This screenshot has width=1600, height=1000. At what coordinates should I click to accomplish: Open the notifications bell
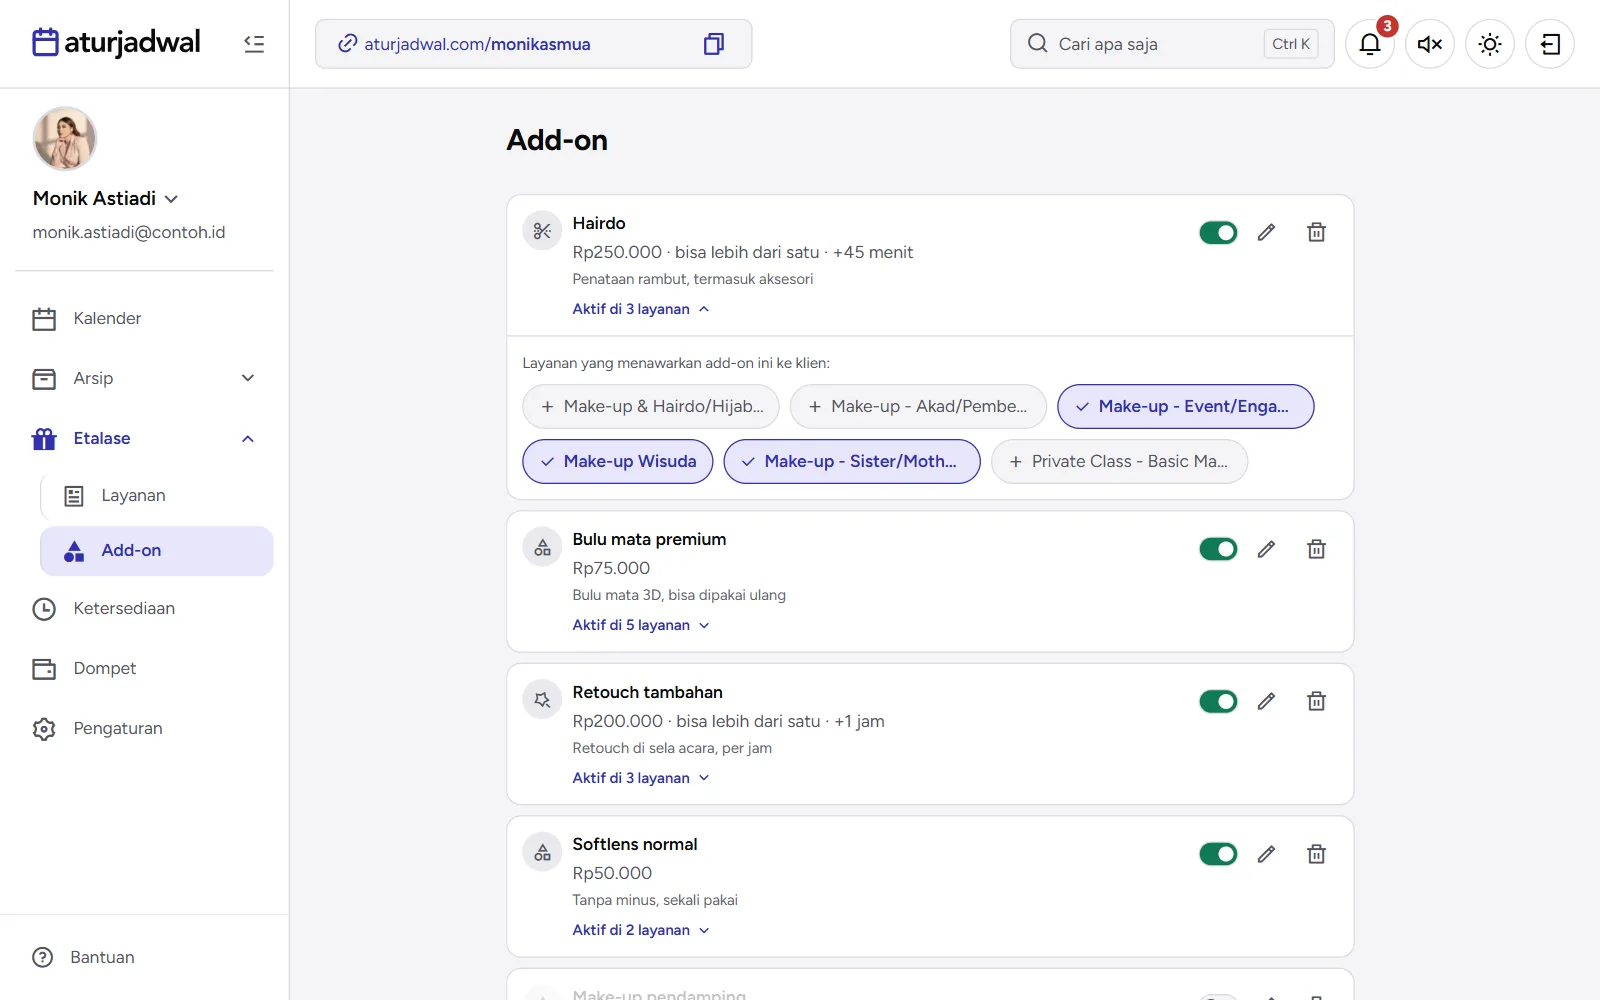[1370, 44]
